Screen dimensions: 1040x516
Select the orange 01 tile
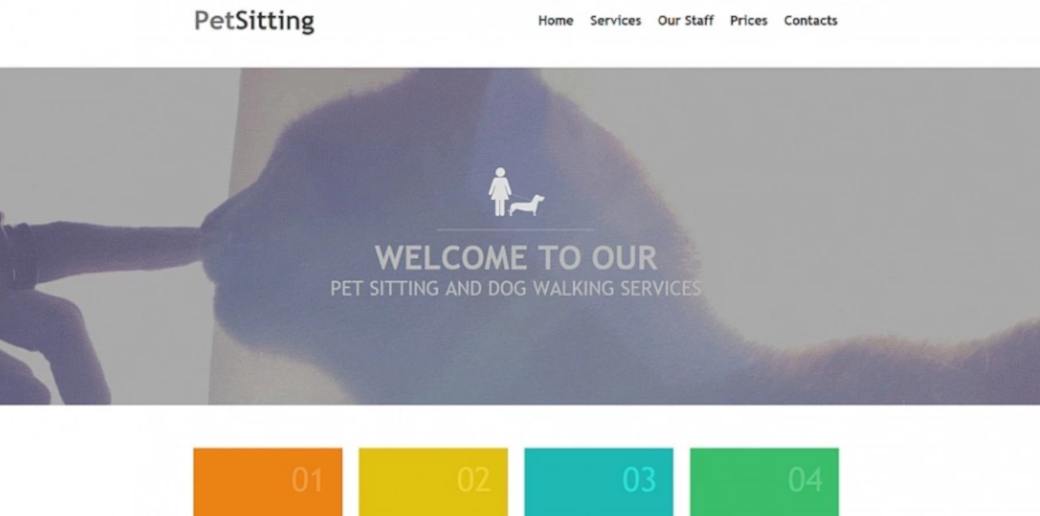click(268, 482)
